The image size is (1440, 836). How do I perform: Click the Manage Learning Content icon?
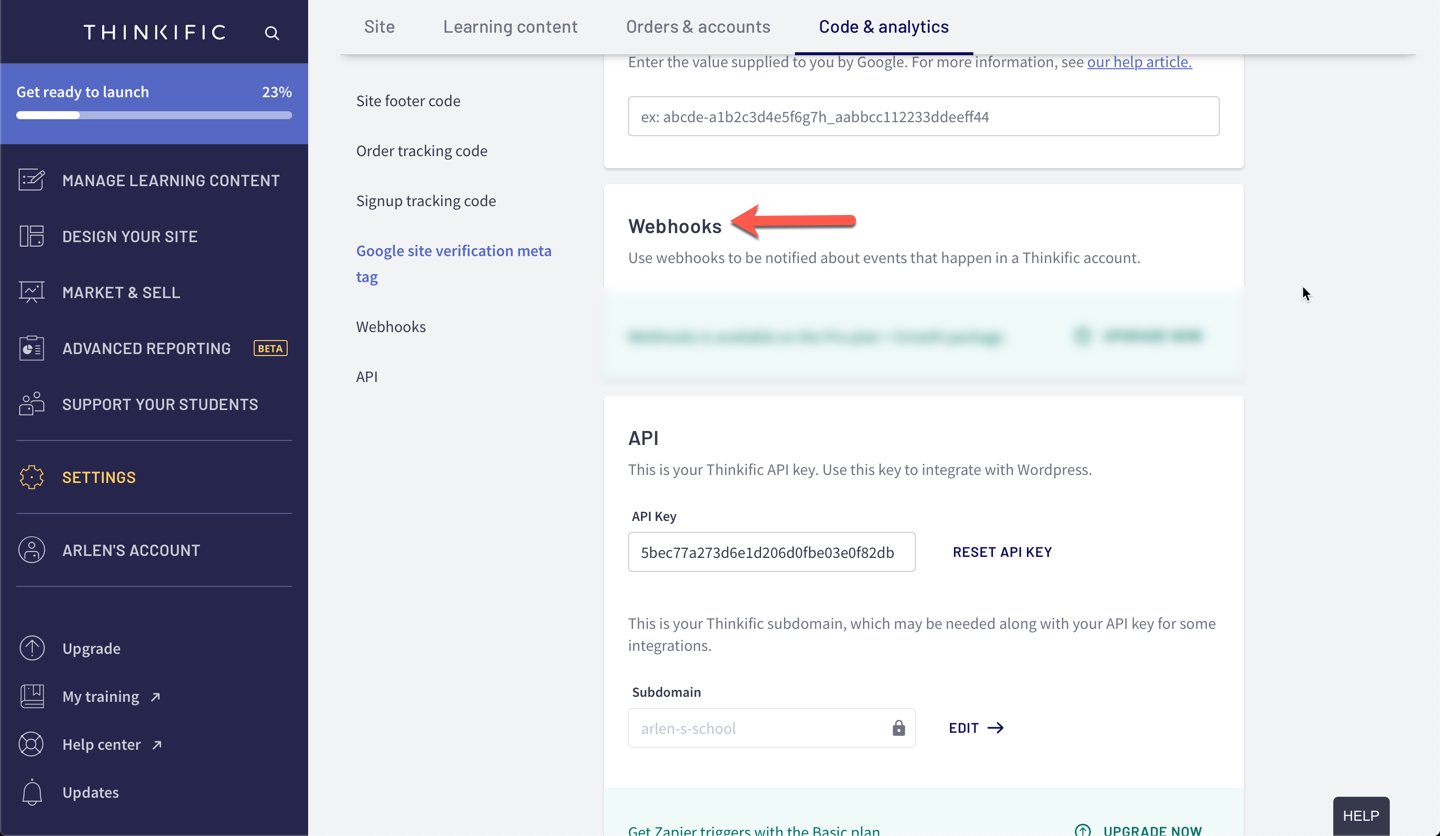32,180
